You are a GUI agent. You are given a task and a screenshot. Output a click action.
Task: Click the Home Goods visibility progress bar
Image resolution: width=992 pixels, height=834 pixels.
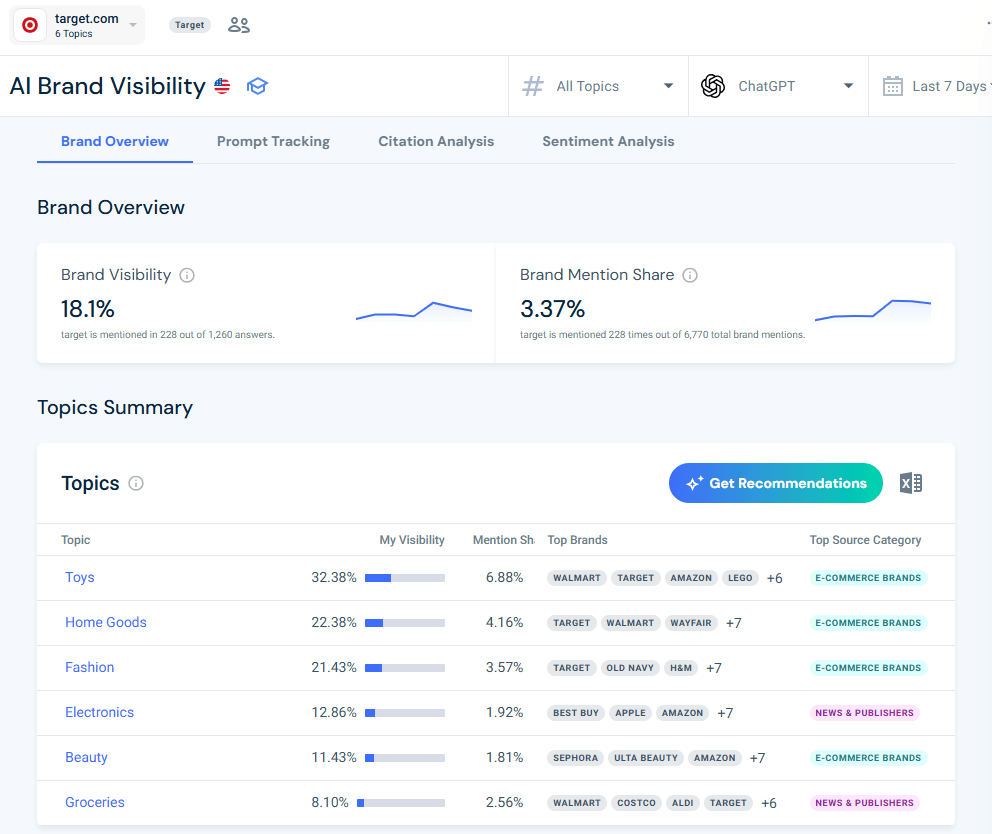[x=405, y=623]
